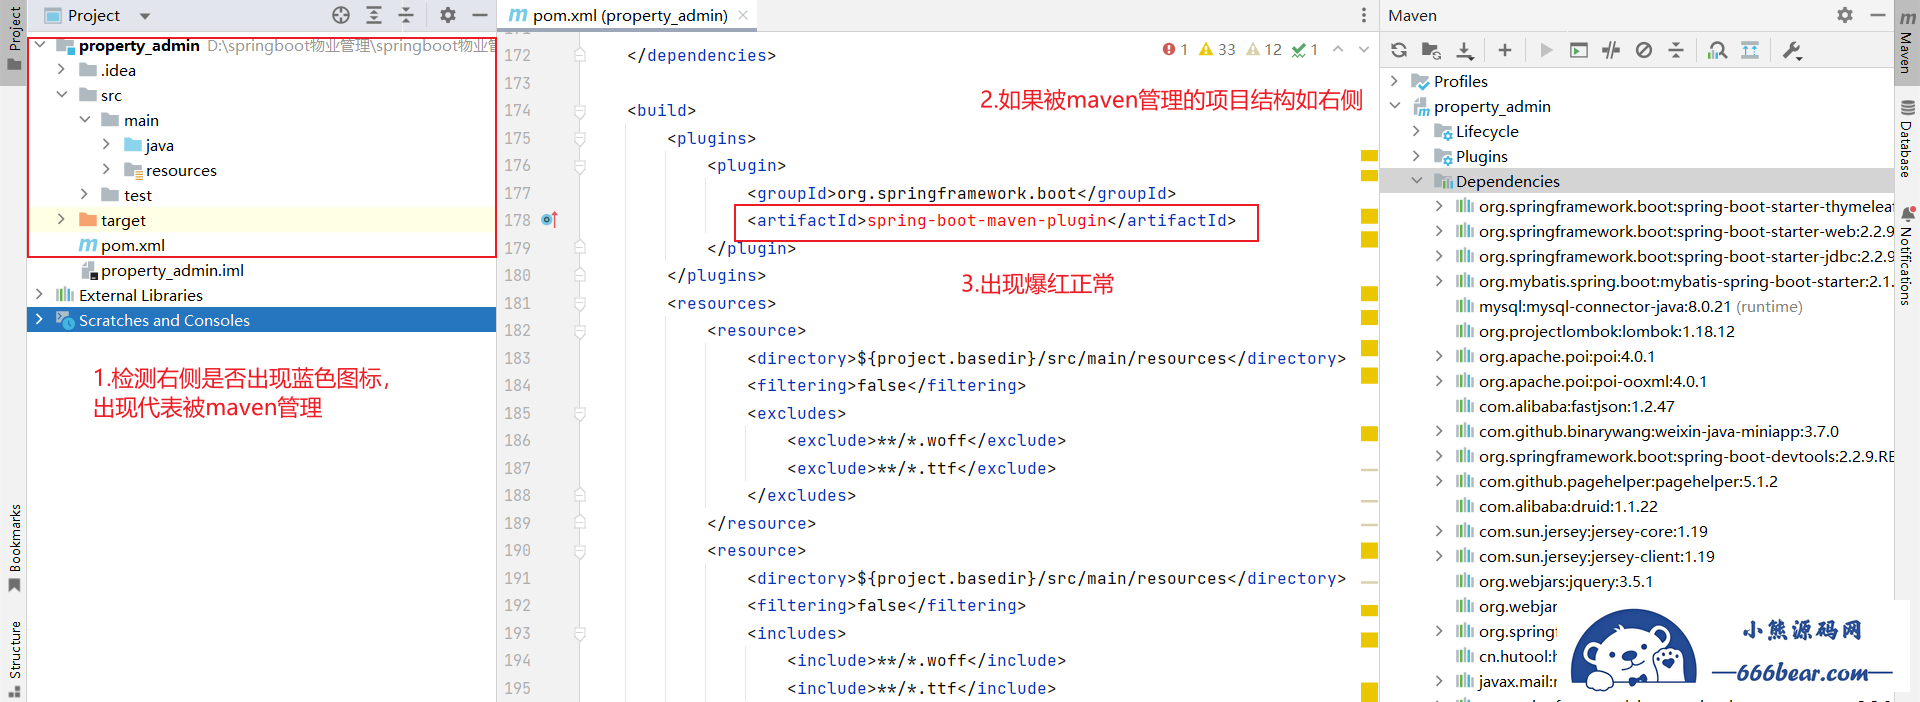Open Maven dependency analyzer icon
The width and height of the screenshot is (1920, 702).
(1717, 50)
